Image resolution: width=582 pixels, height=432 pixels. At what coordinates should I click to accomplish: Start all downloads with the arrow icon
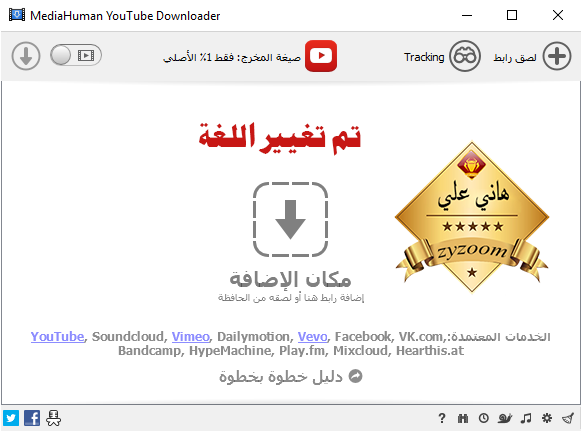pyautogui.click(x=26, y=56)
